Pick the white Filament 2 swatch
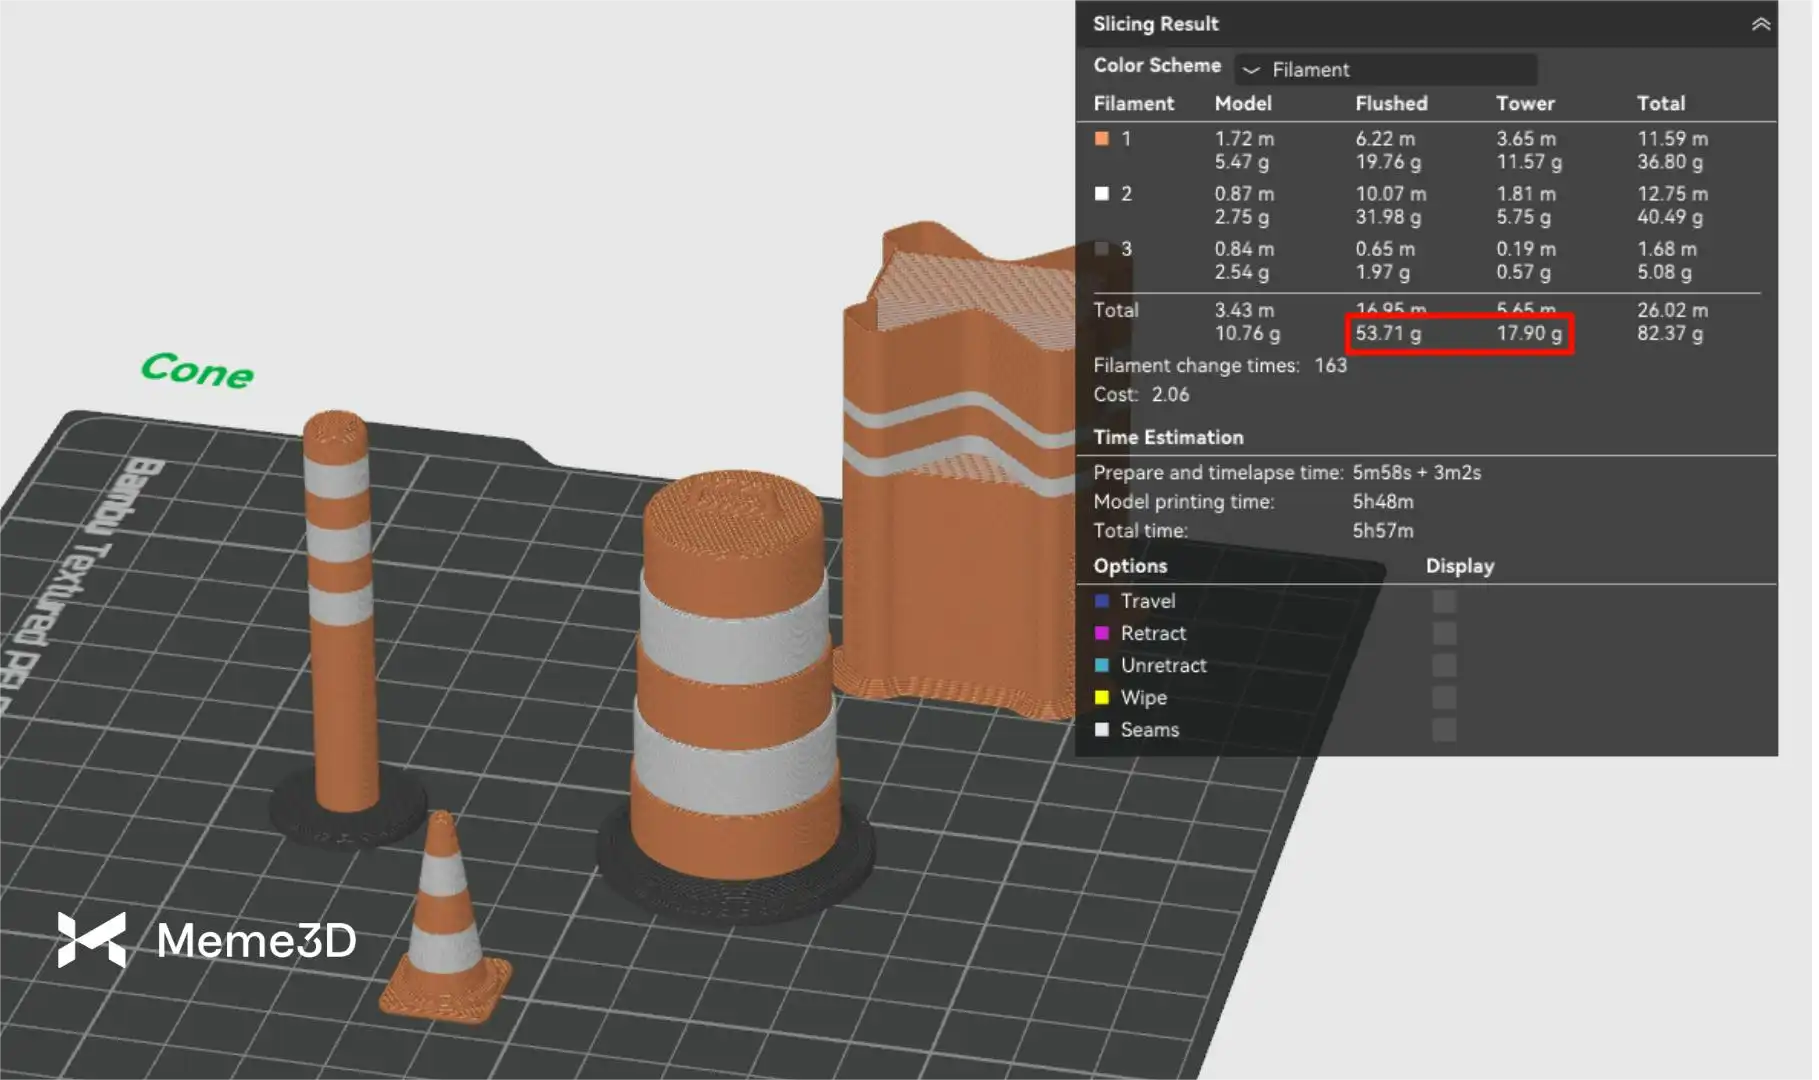 [1101, 194]
